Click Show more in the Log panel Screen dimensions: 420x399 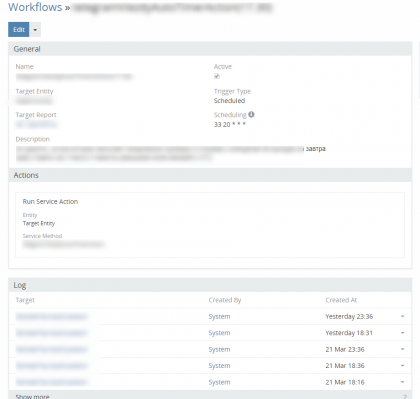pyautogui.click(x=32, y=396)
